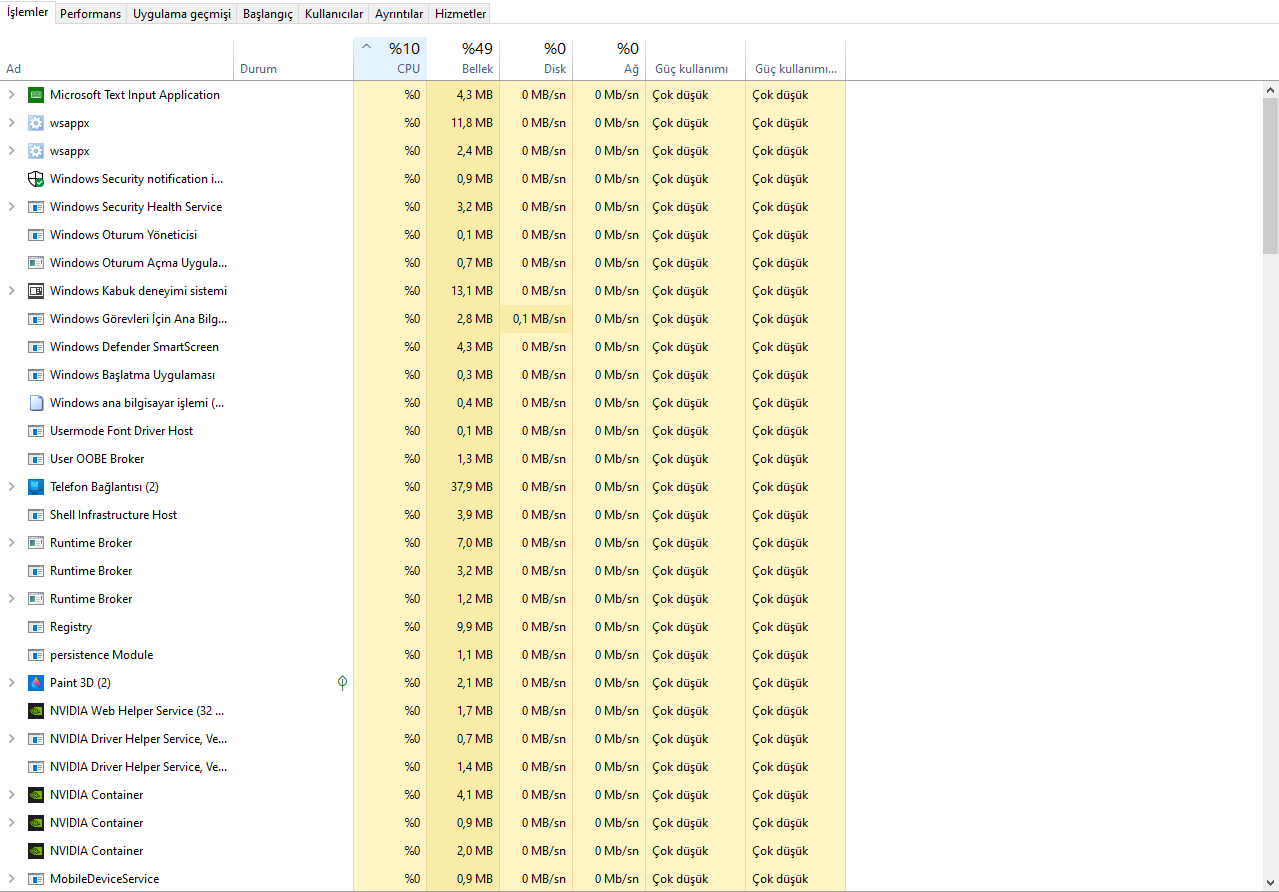Sort by the Bellek column header
The width and height of the screenshot is (1279, 892).
pyautogui.click(x=462, y=59)
